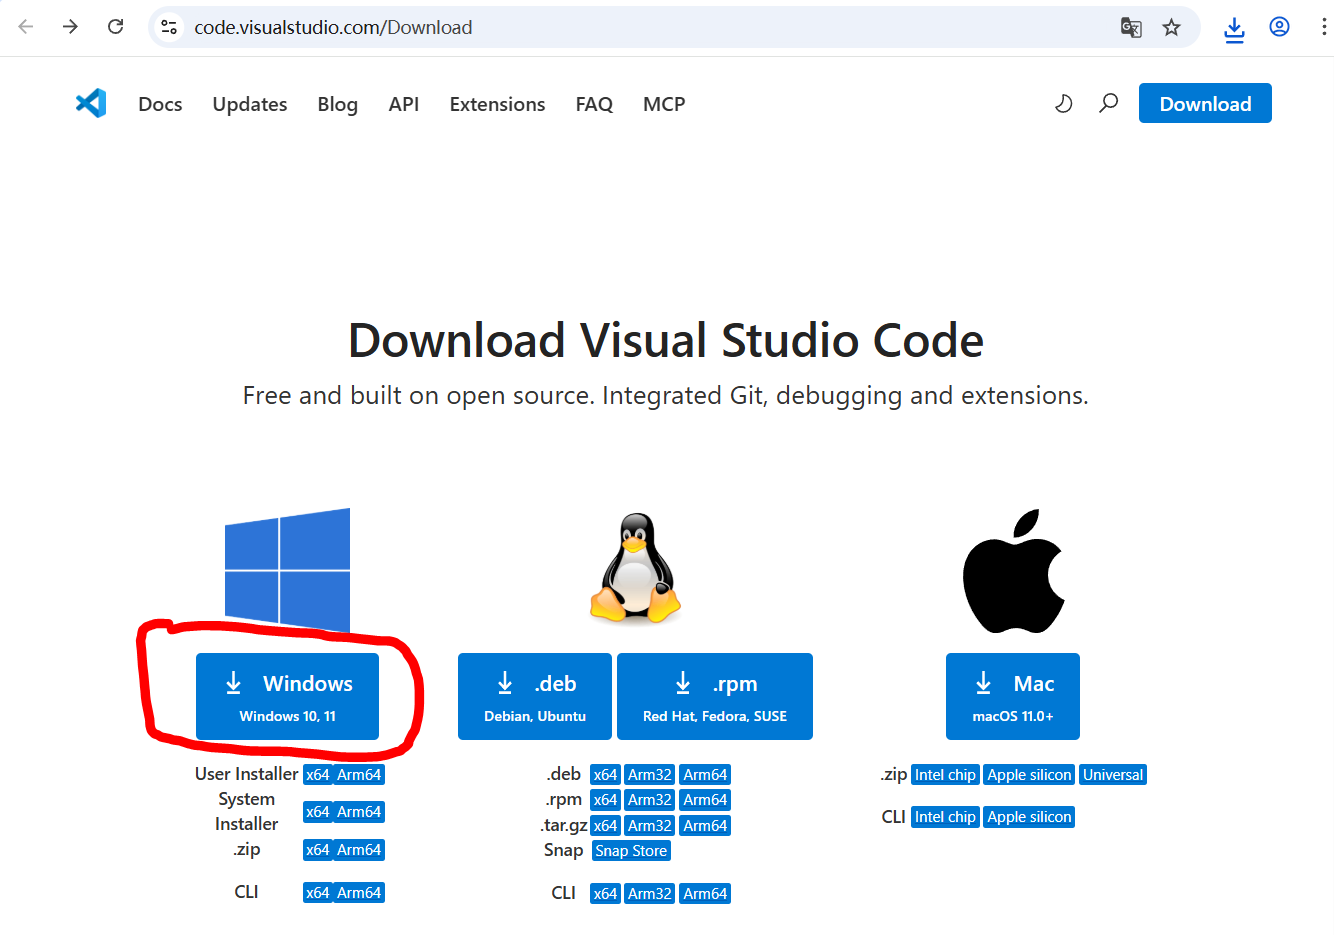Select System Installer x64 link

pos(318,812)
